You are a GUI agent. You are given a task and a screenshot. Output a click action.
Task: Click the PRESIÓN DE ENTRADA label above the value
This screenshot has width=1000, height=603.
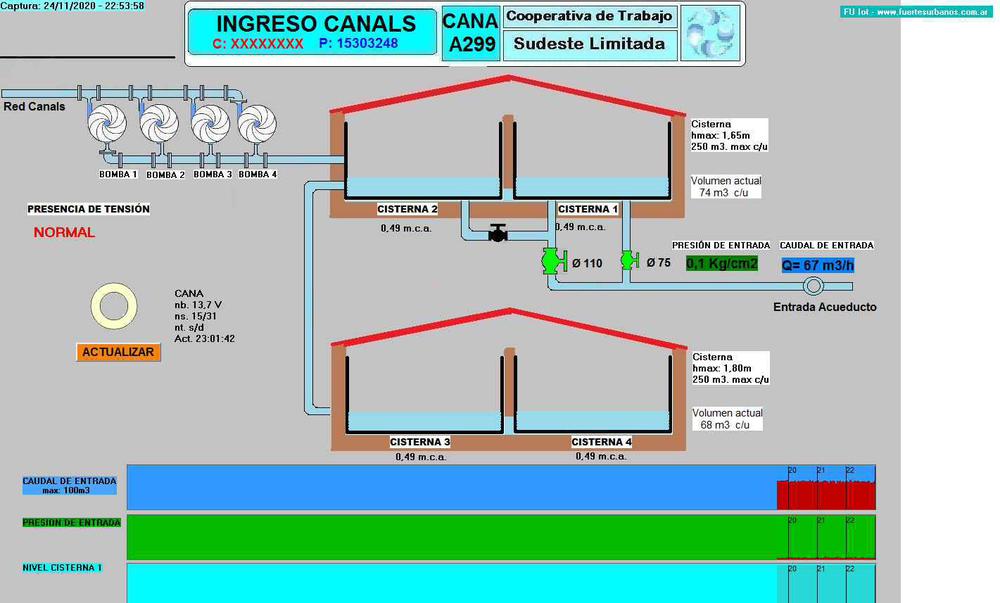pyautogui.click(x=721, y=245)
